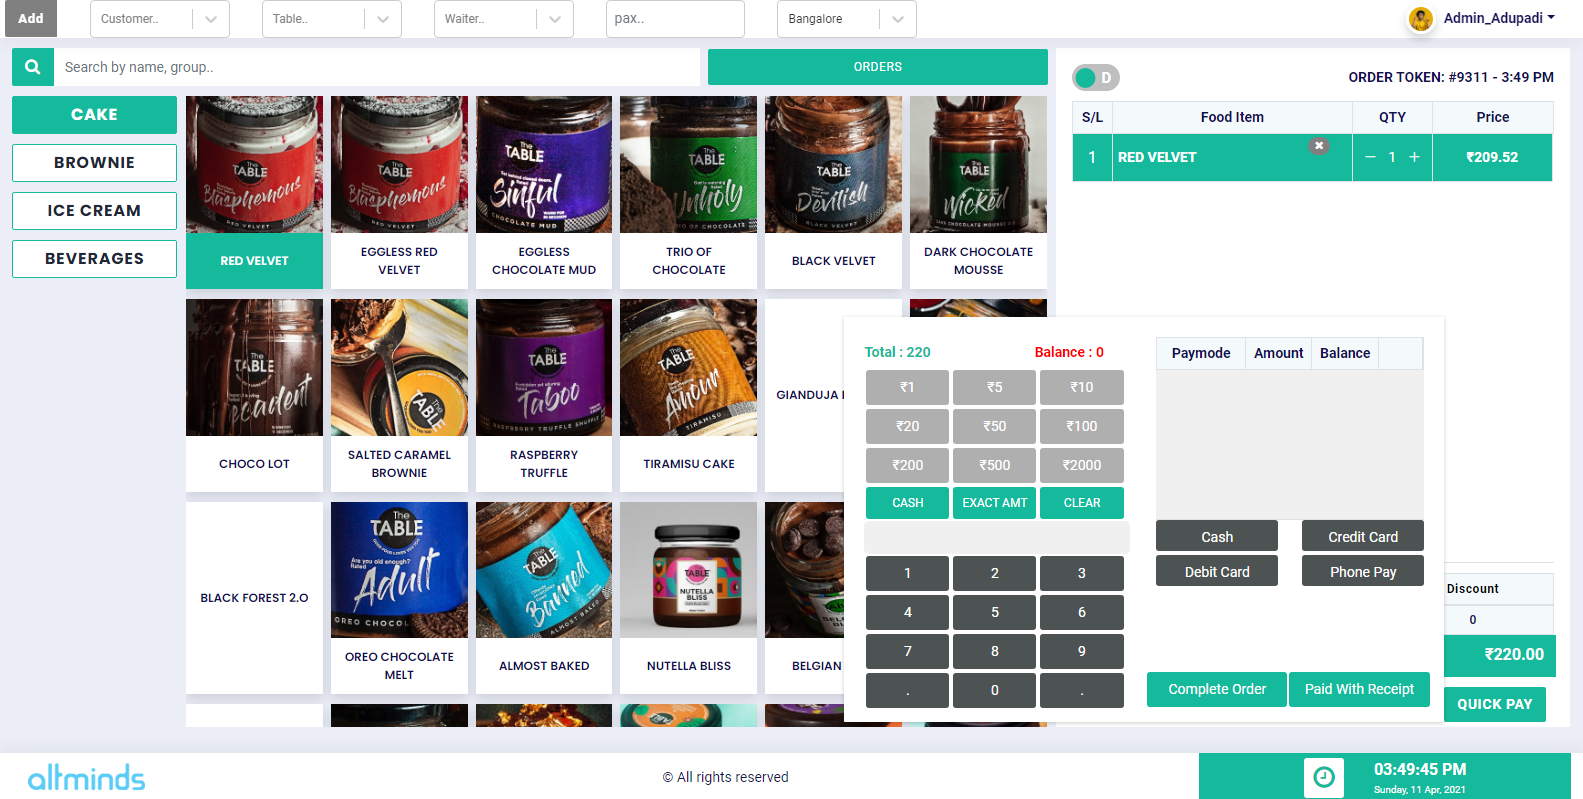Click the search magnifier icon

click(x=33, y=67)
